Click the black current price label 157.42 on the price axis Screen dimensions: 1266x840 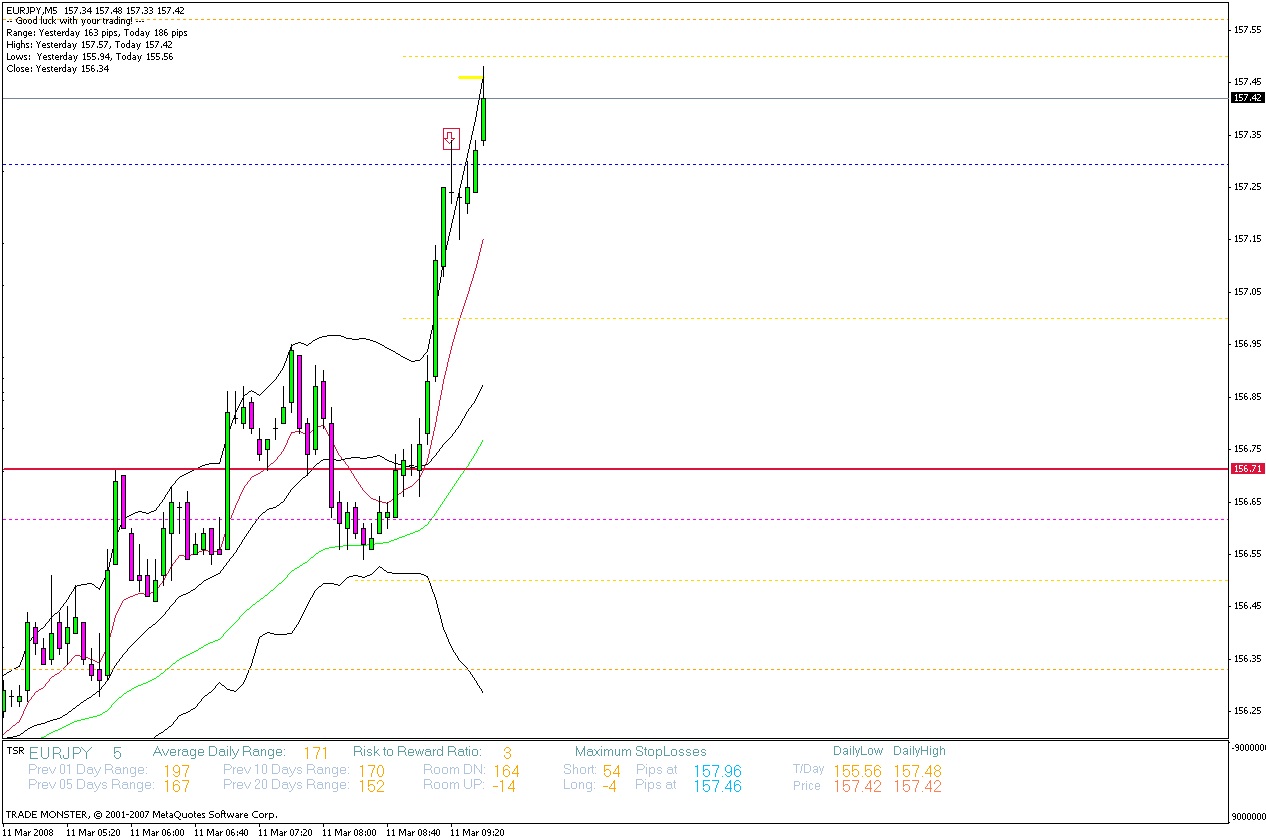1247,98
